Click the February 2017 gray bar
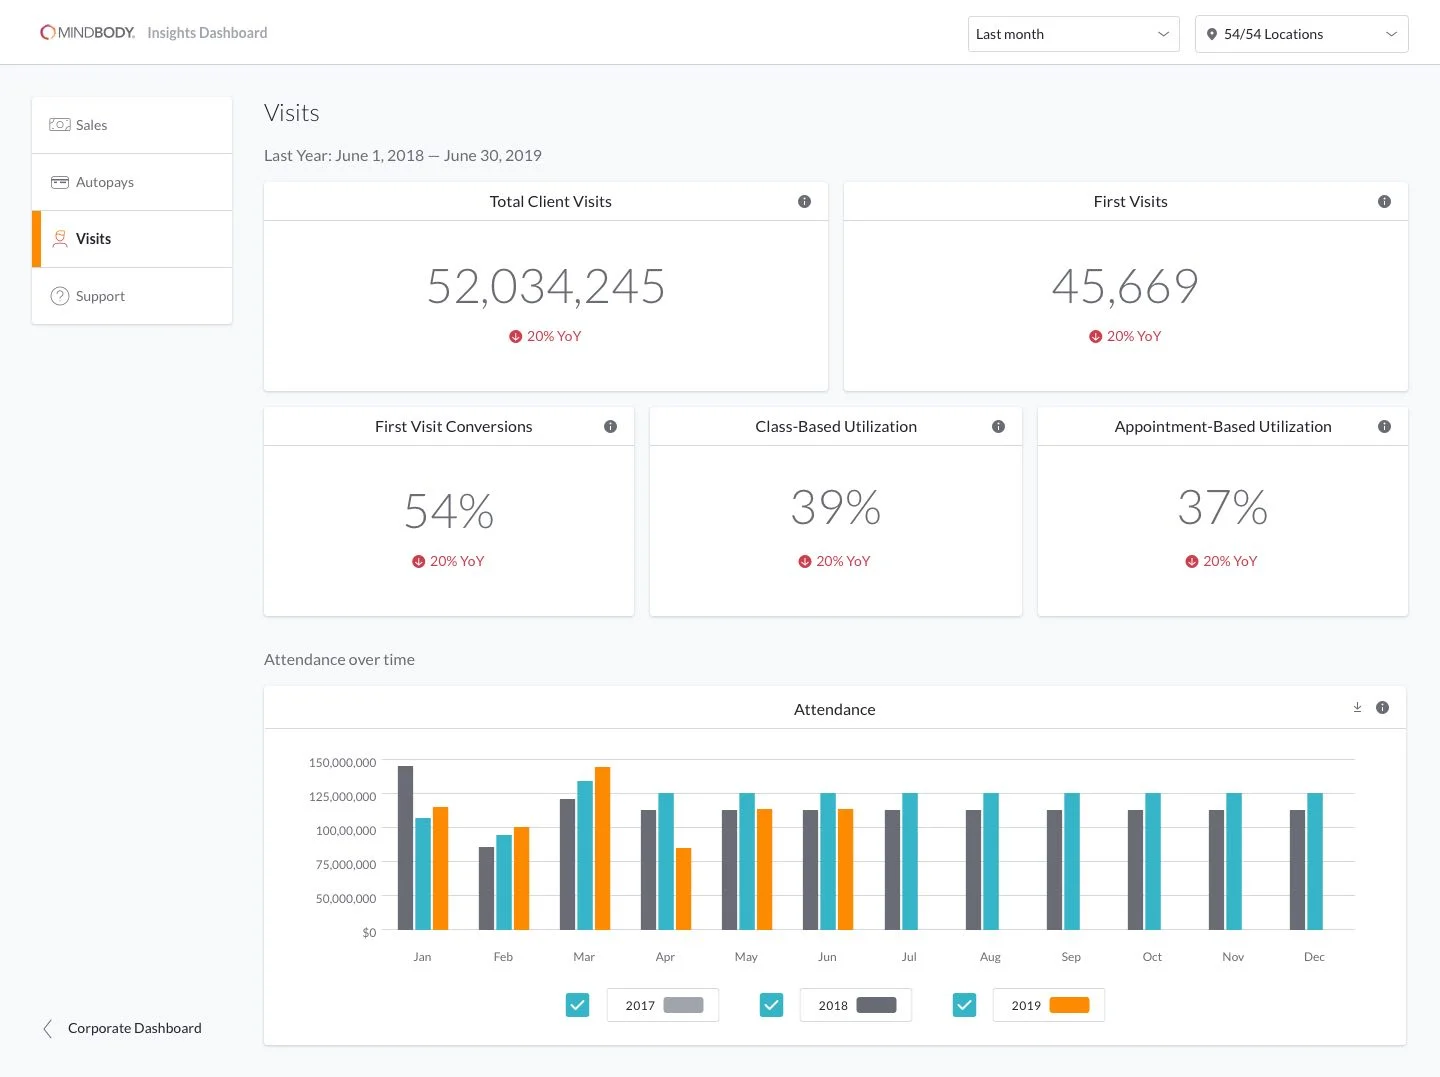The width and height of the screenshot is (1440, 1077). point(486,889)
